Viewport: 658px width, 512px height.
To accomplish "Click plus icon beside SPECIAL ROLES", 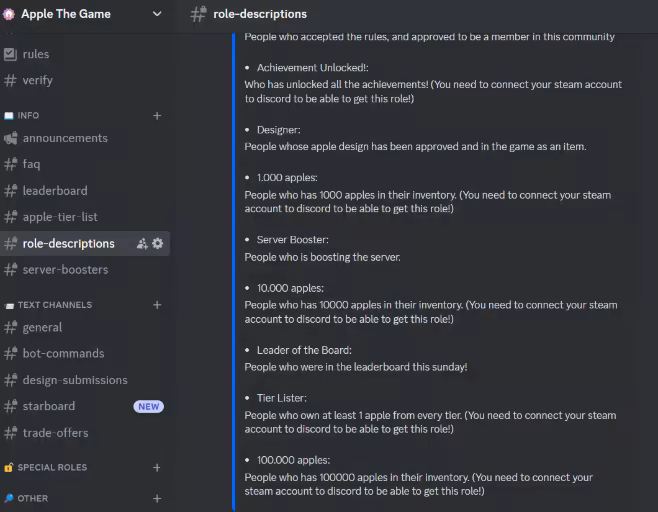I will pos(157,467).
